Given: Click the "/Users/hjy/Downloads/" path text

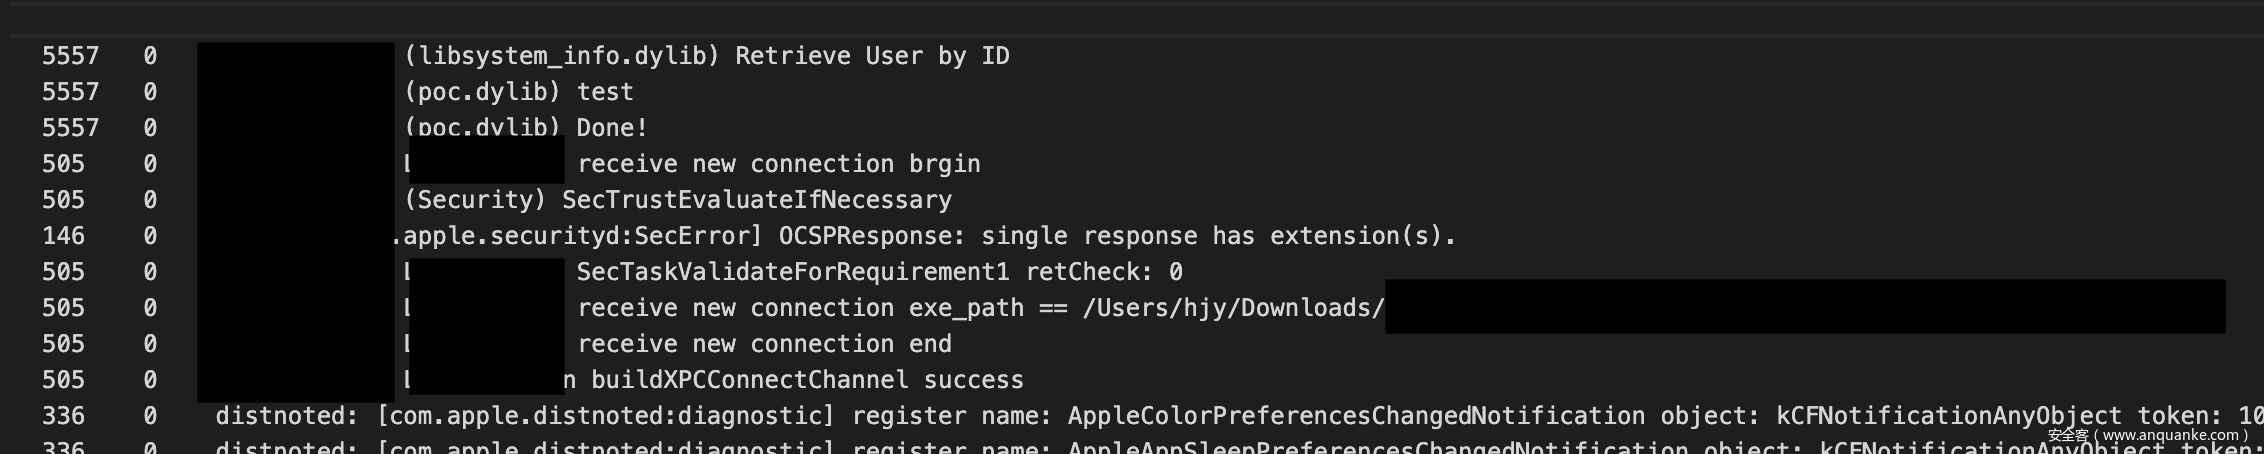Looking at the screenshot, I should point(1233,308).
